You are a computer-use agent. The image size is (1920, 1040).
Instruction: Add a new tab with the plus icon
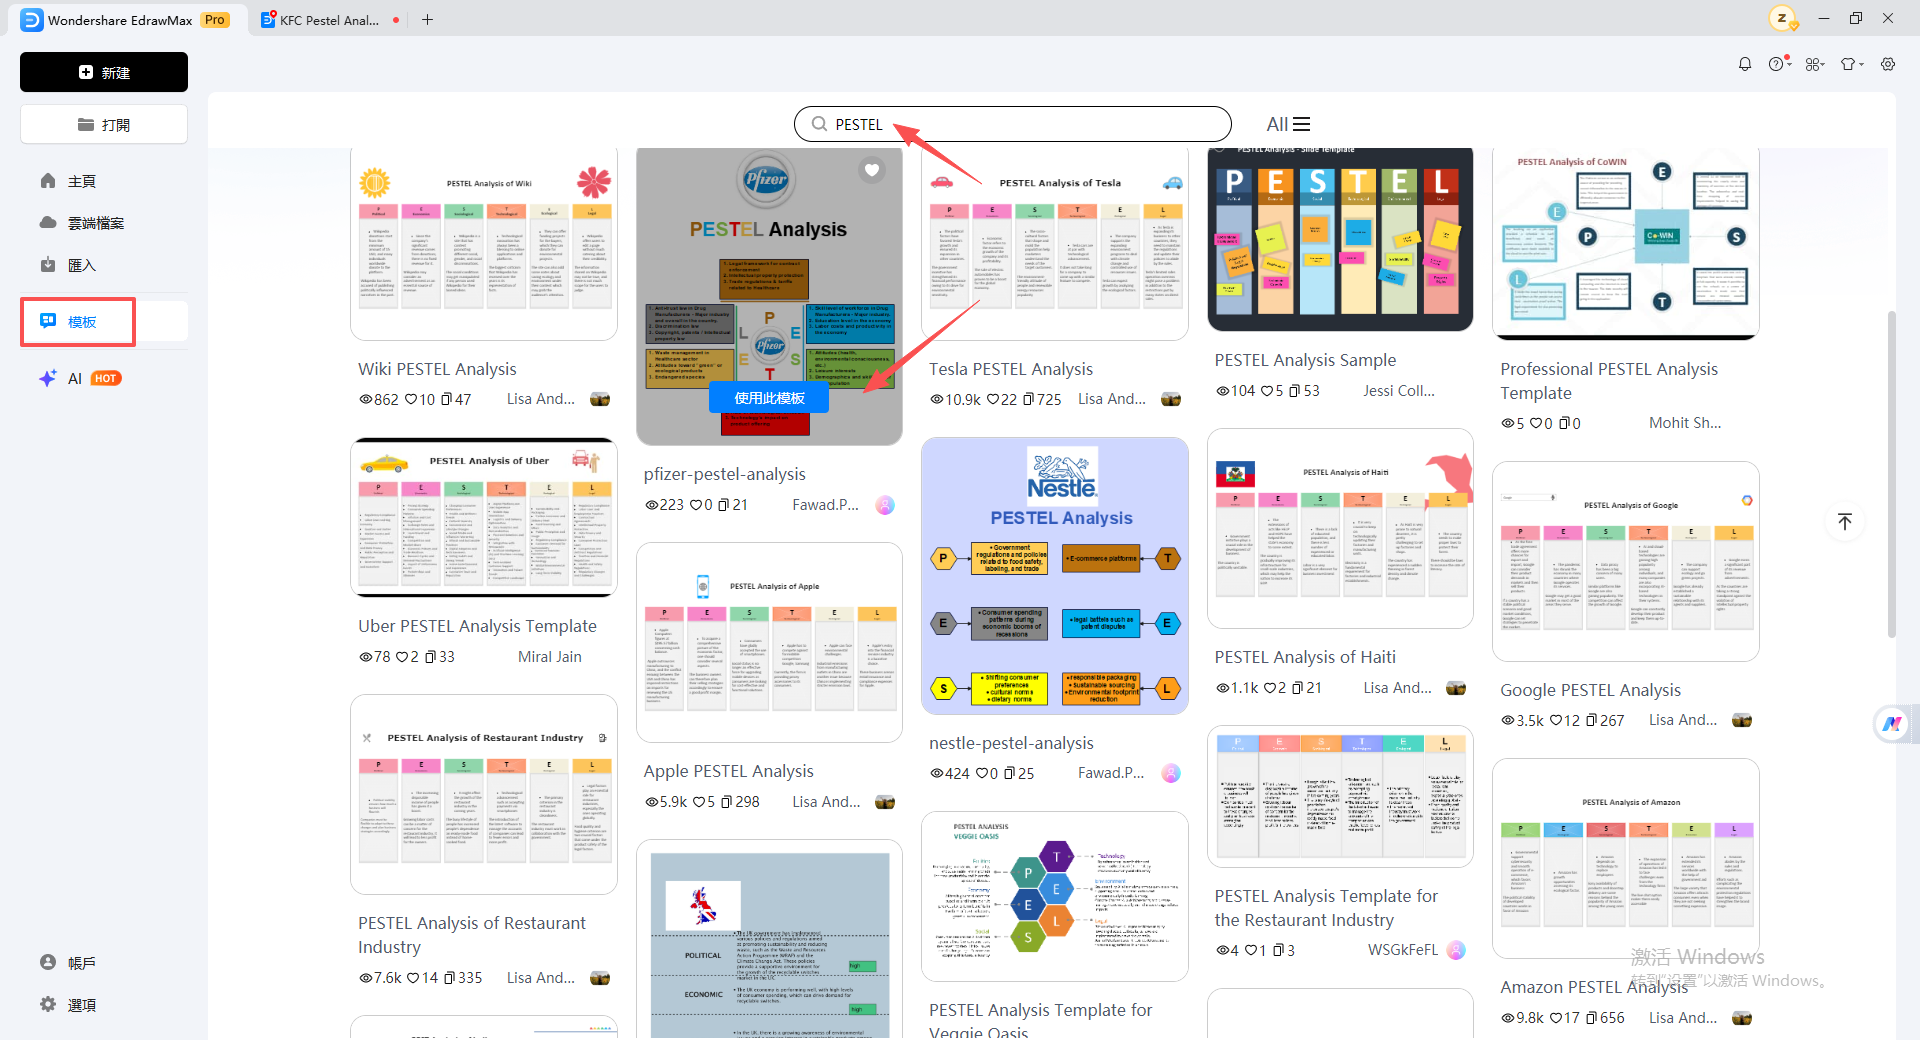[427, 19]
